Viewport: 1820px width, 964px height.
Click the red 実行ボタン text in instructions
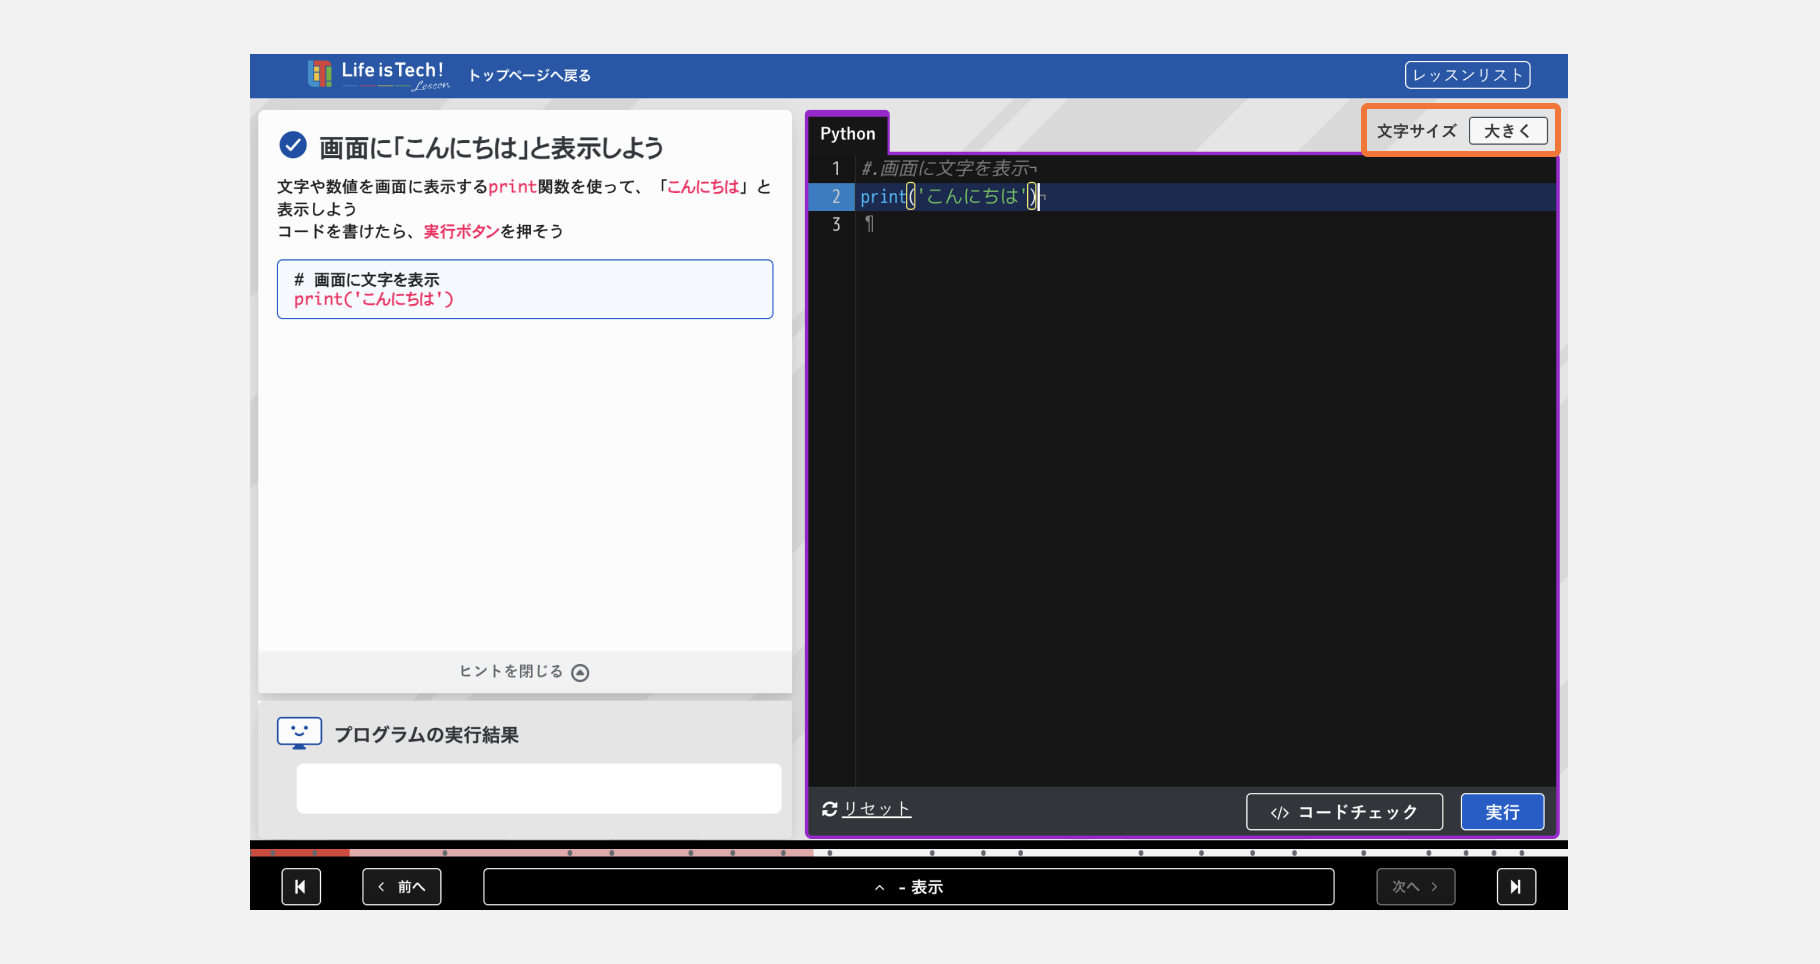click(x=461, y=231)
